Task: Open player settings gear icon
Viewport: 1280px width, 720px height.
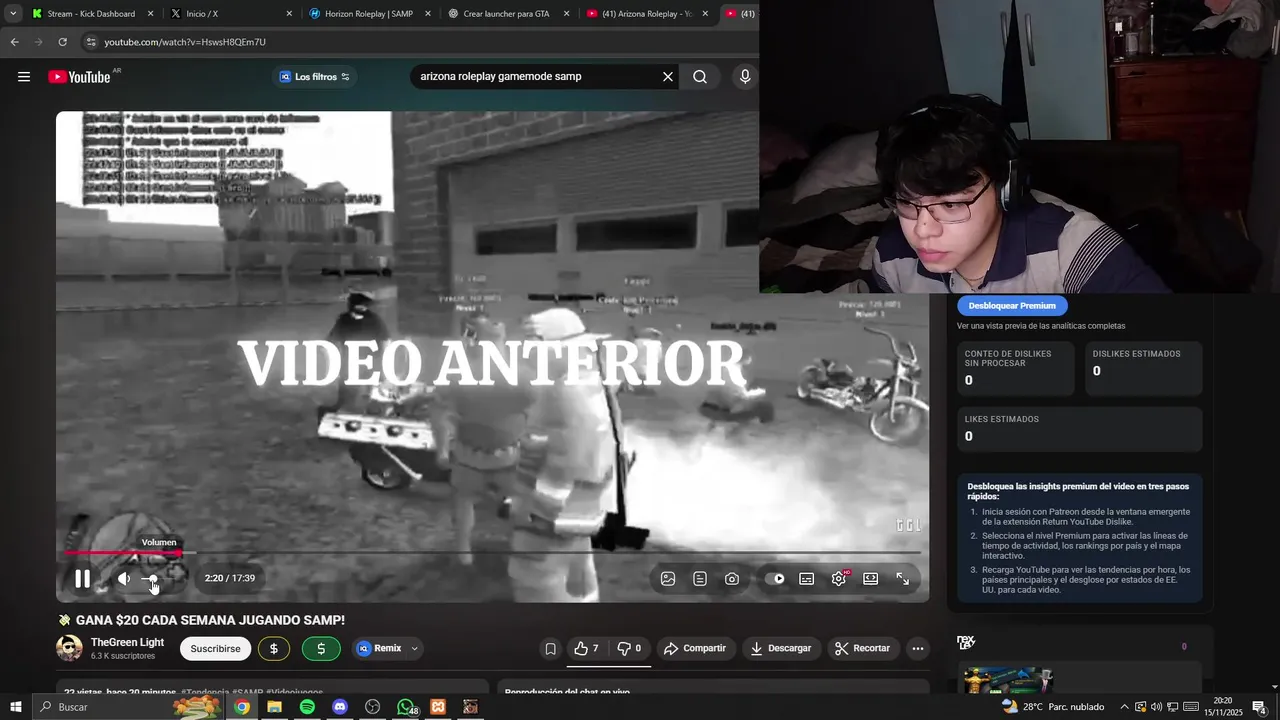Action: click(x=839, y=578)
